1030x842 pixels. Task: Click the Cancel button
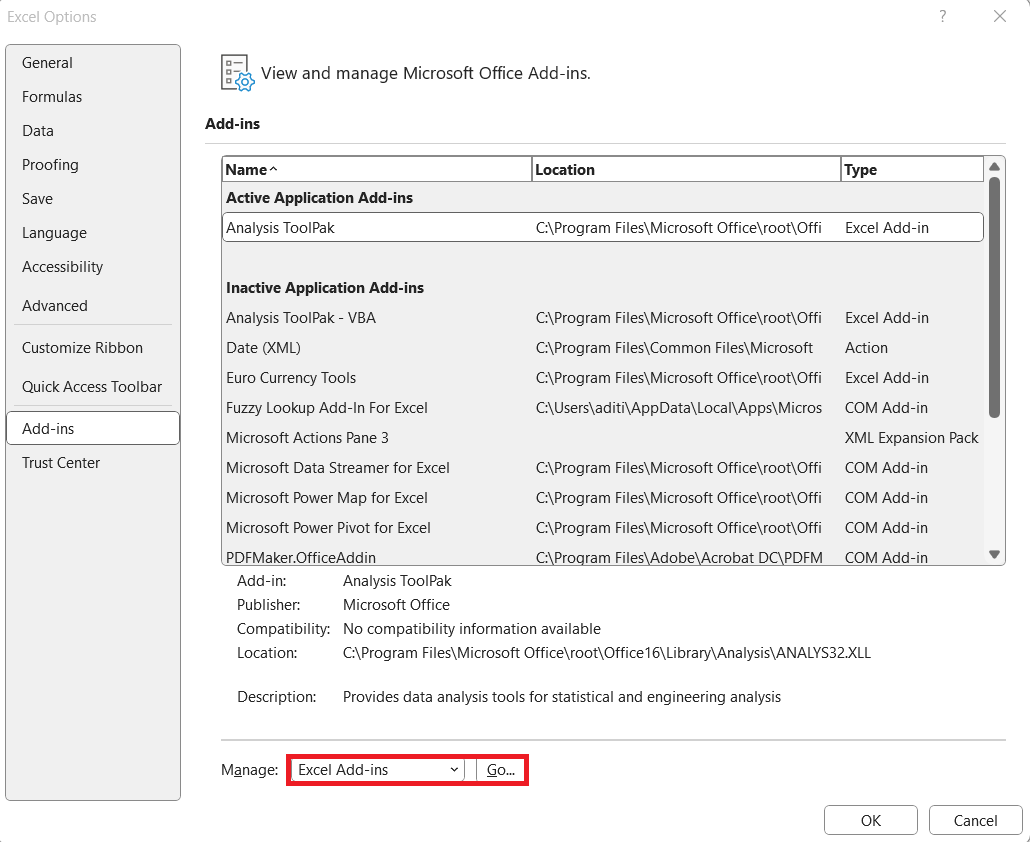[x=975, y=820]
